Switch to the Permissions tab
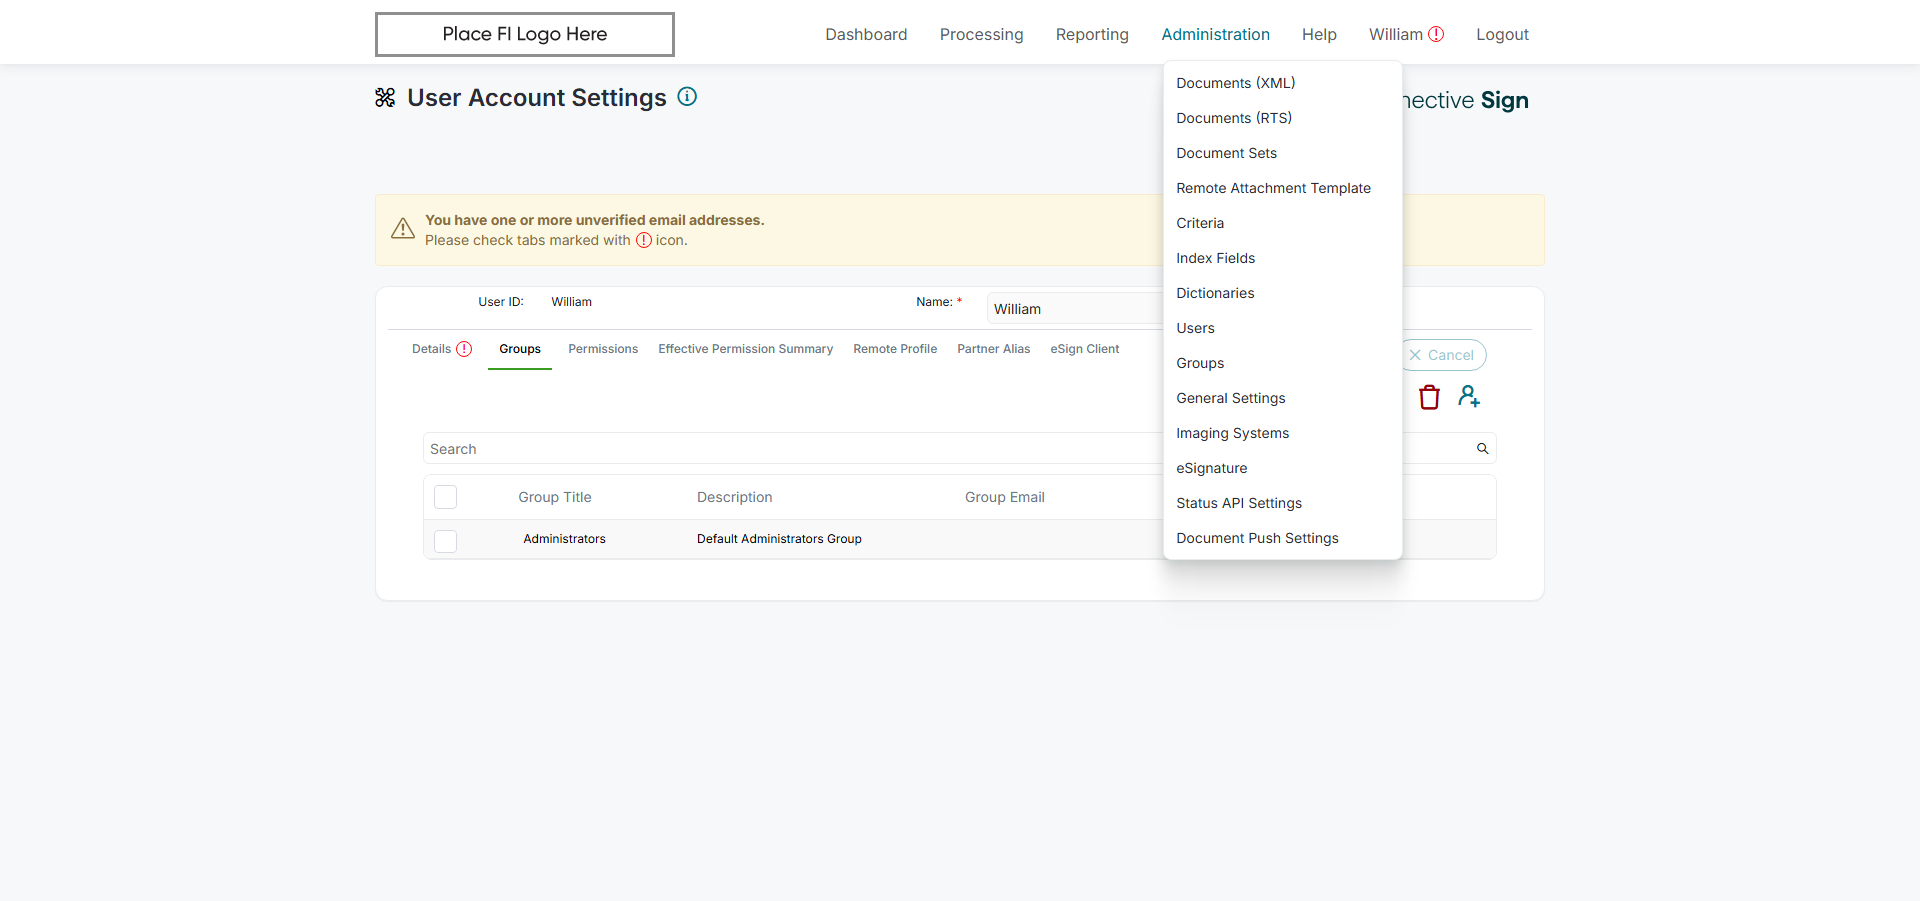The height and width of the screenshot is (901, 1920). (603, 349)
